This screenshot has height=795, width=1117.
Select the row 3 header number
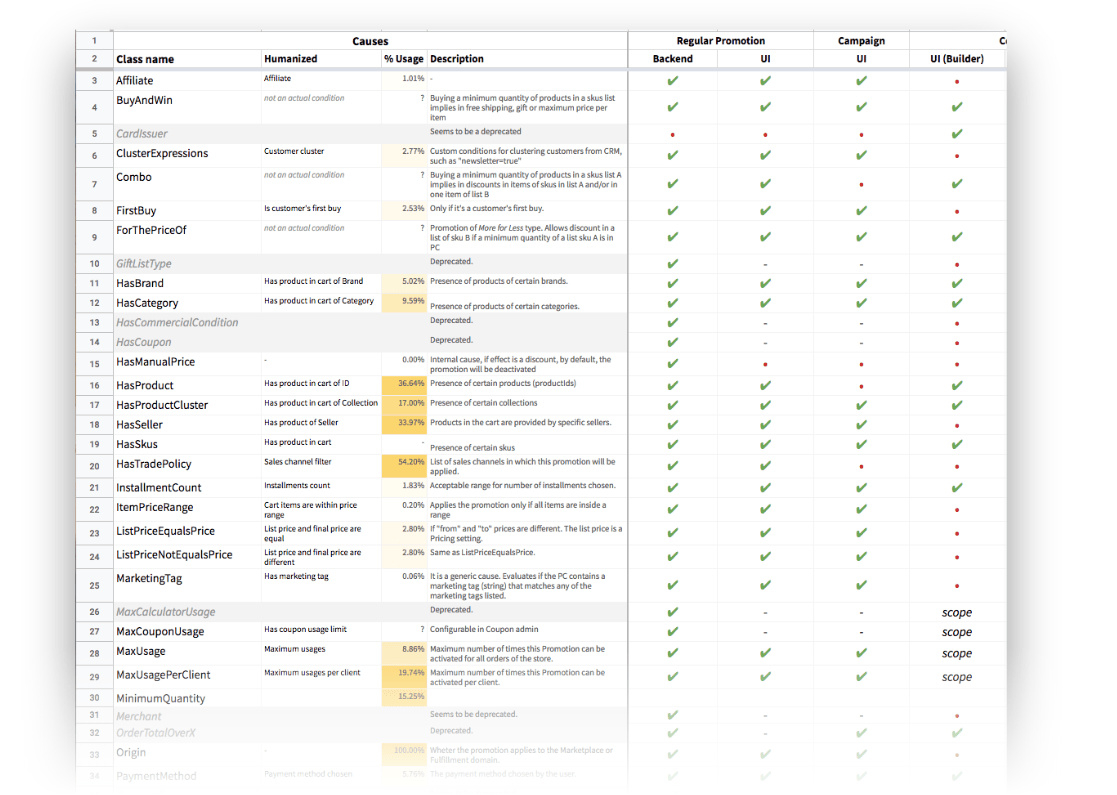94,80
